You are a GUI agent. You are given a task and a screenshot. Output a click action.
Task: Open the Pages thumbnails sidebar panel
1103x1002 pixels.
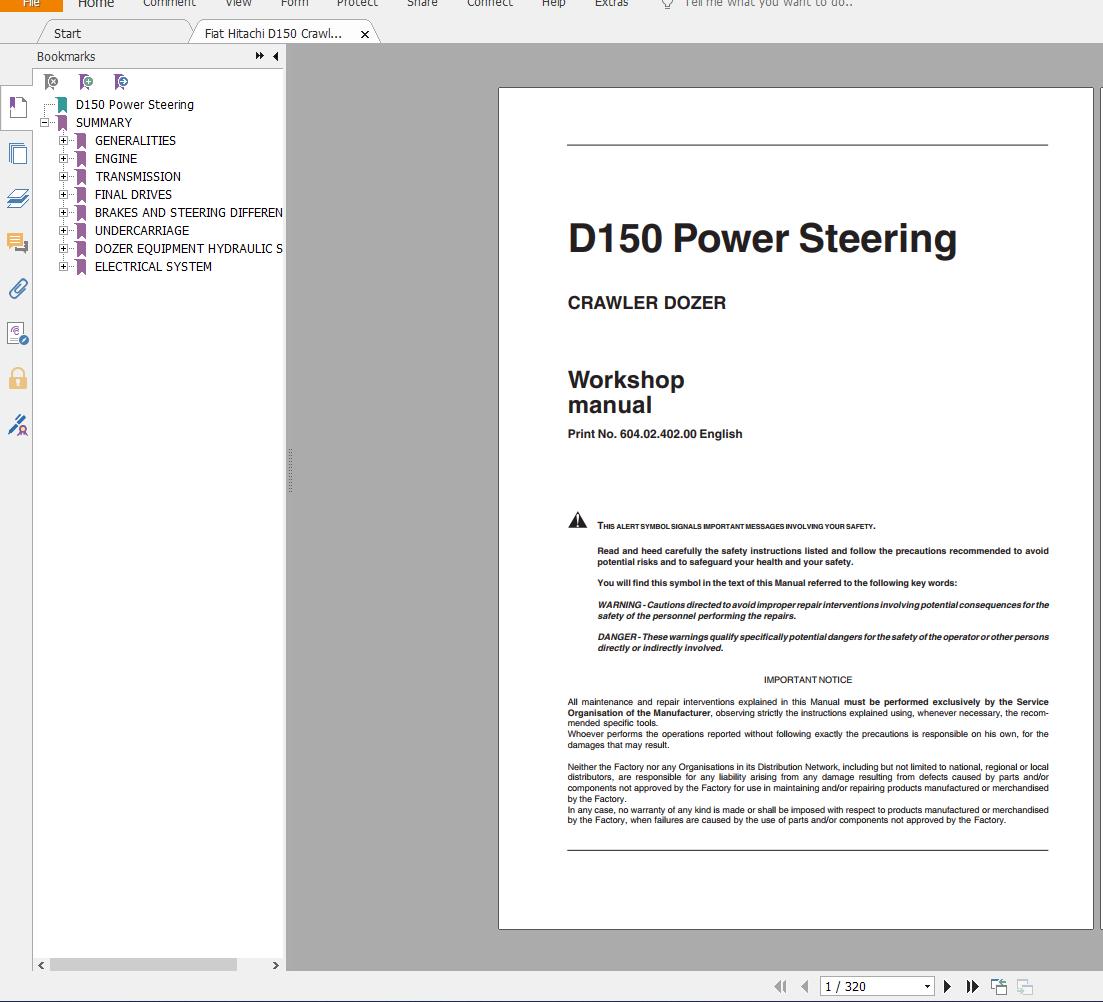(18, 153)
